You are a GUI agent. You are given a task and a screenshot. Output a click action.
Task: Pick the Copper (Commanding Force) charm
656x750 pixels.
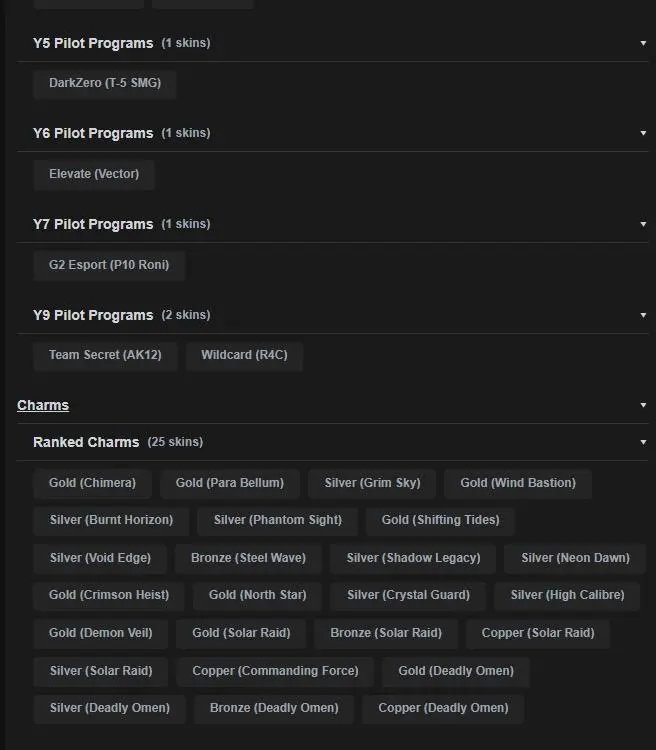coord(275,671)
